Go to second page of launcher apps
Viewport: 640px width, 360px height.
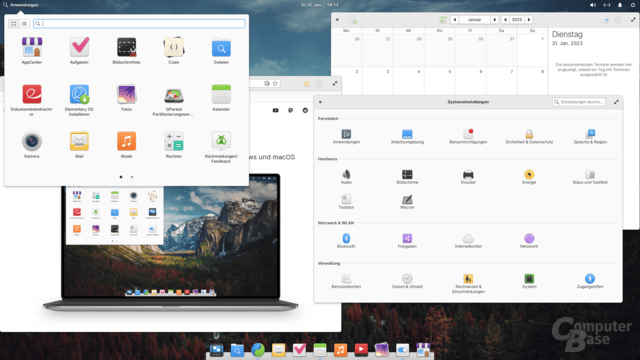pyautogui.click(x=132, y=177)
